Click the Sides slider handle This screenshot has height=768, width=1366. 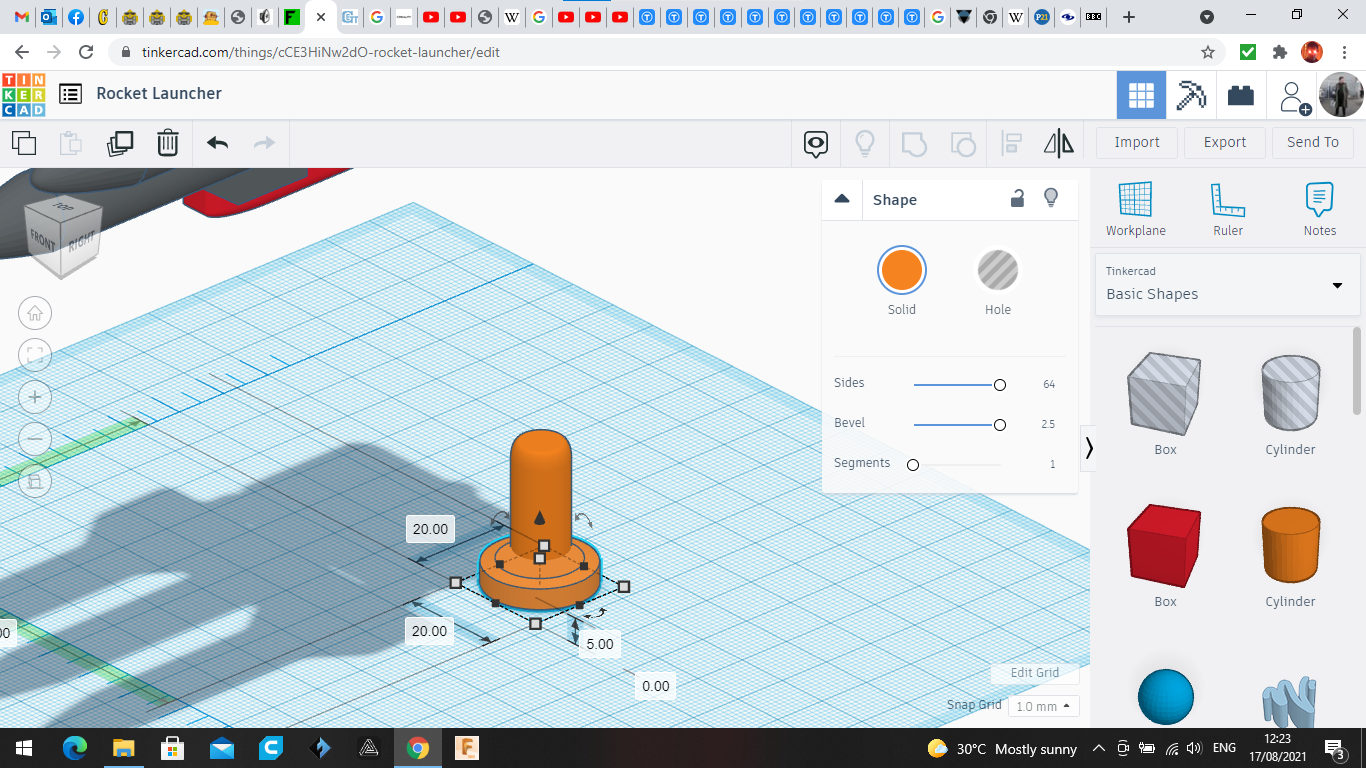1000,385
